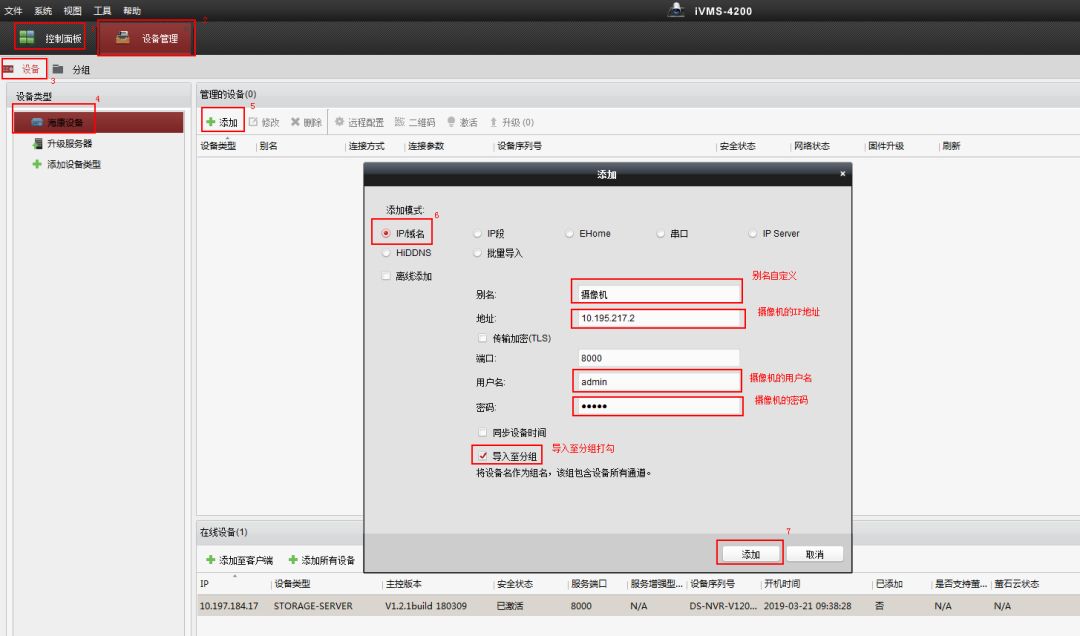1080x636 pixels.
Task: Sort by the 别名 column header
Action: (269, 146)
